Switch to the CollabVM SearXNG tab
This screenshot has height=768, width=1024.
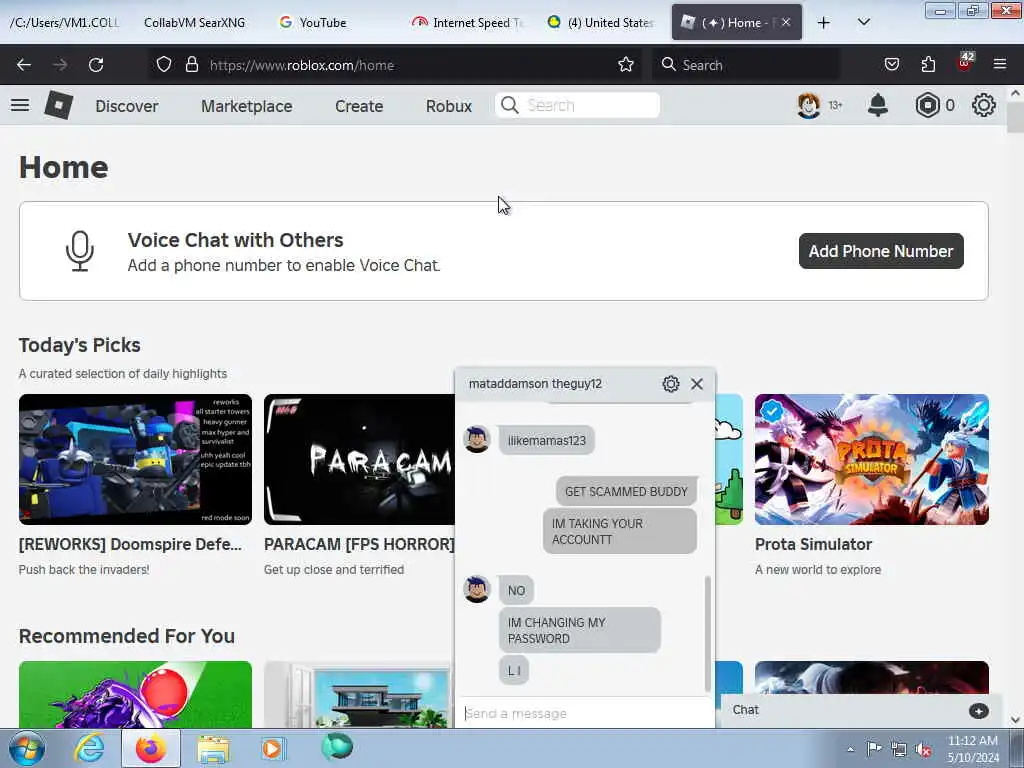[195, 22]
